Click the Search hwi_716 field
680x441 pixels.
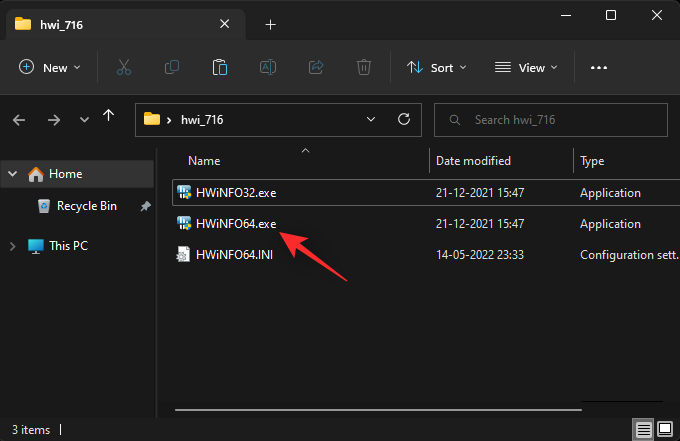coord(560,120)
